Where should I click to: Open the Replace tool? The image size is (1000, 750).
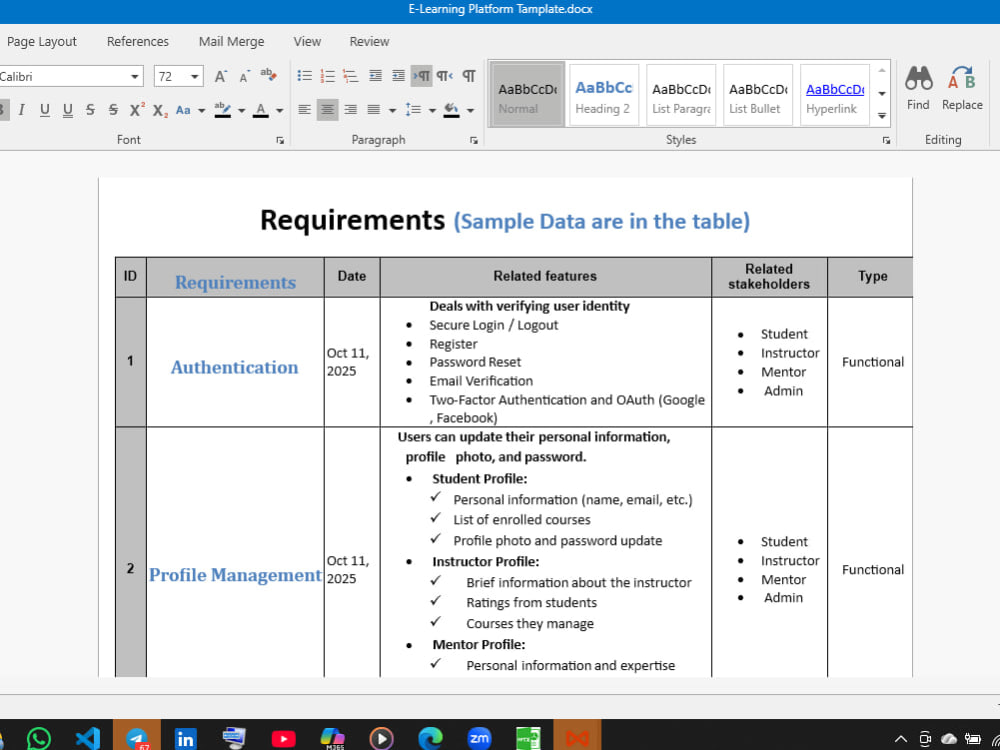click(962, 88)
